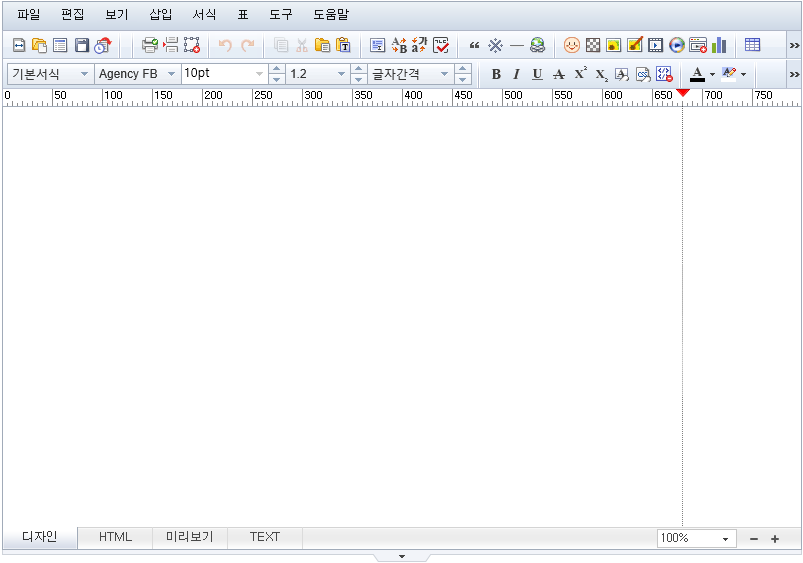This screenshot has width=803, height=563.
Task: Open highlight color dropdown arrow
Action: coord(744,75)
